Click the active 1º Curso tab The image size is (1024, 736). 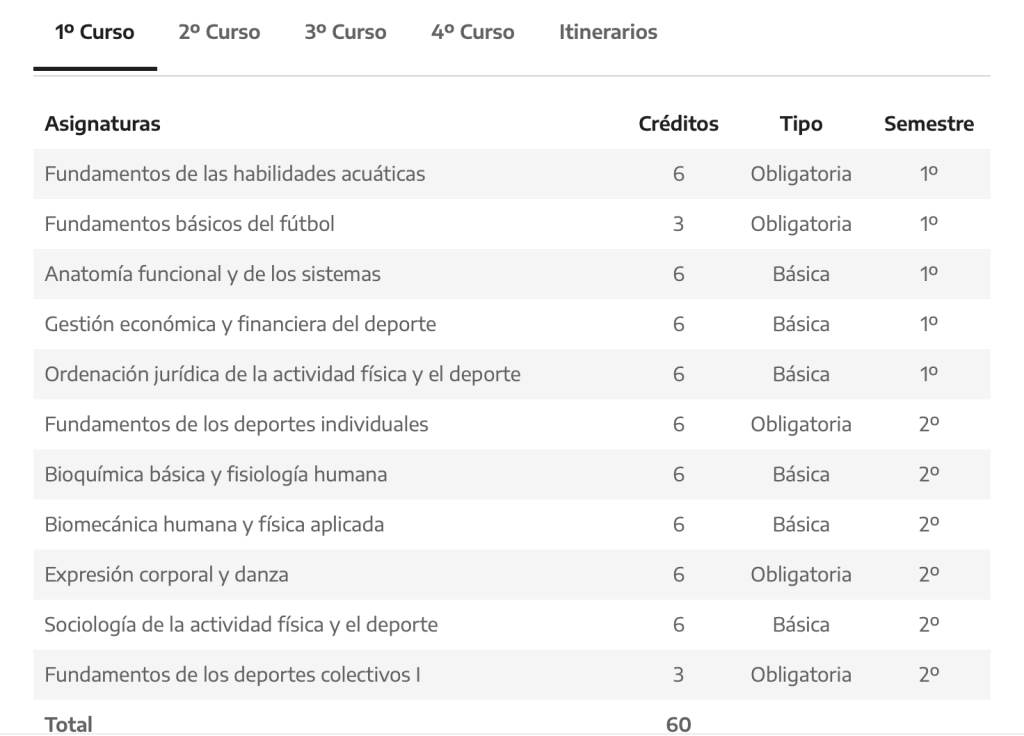coord(95,32)
